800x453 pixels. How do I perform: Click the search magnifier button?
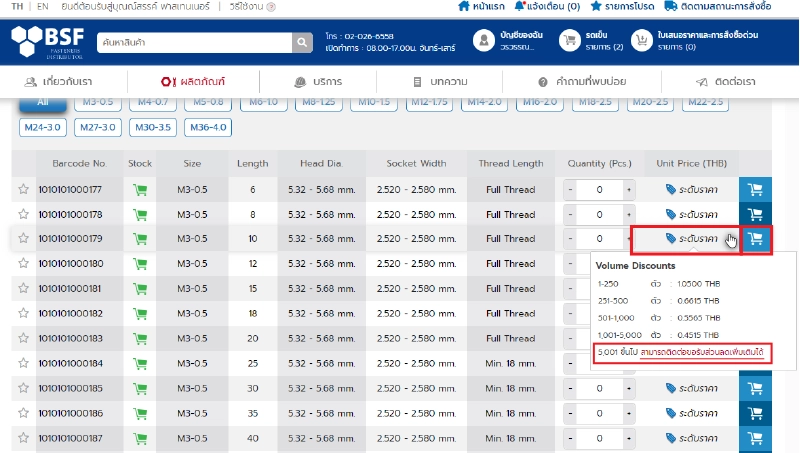(x=303, y=42)
